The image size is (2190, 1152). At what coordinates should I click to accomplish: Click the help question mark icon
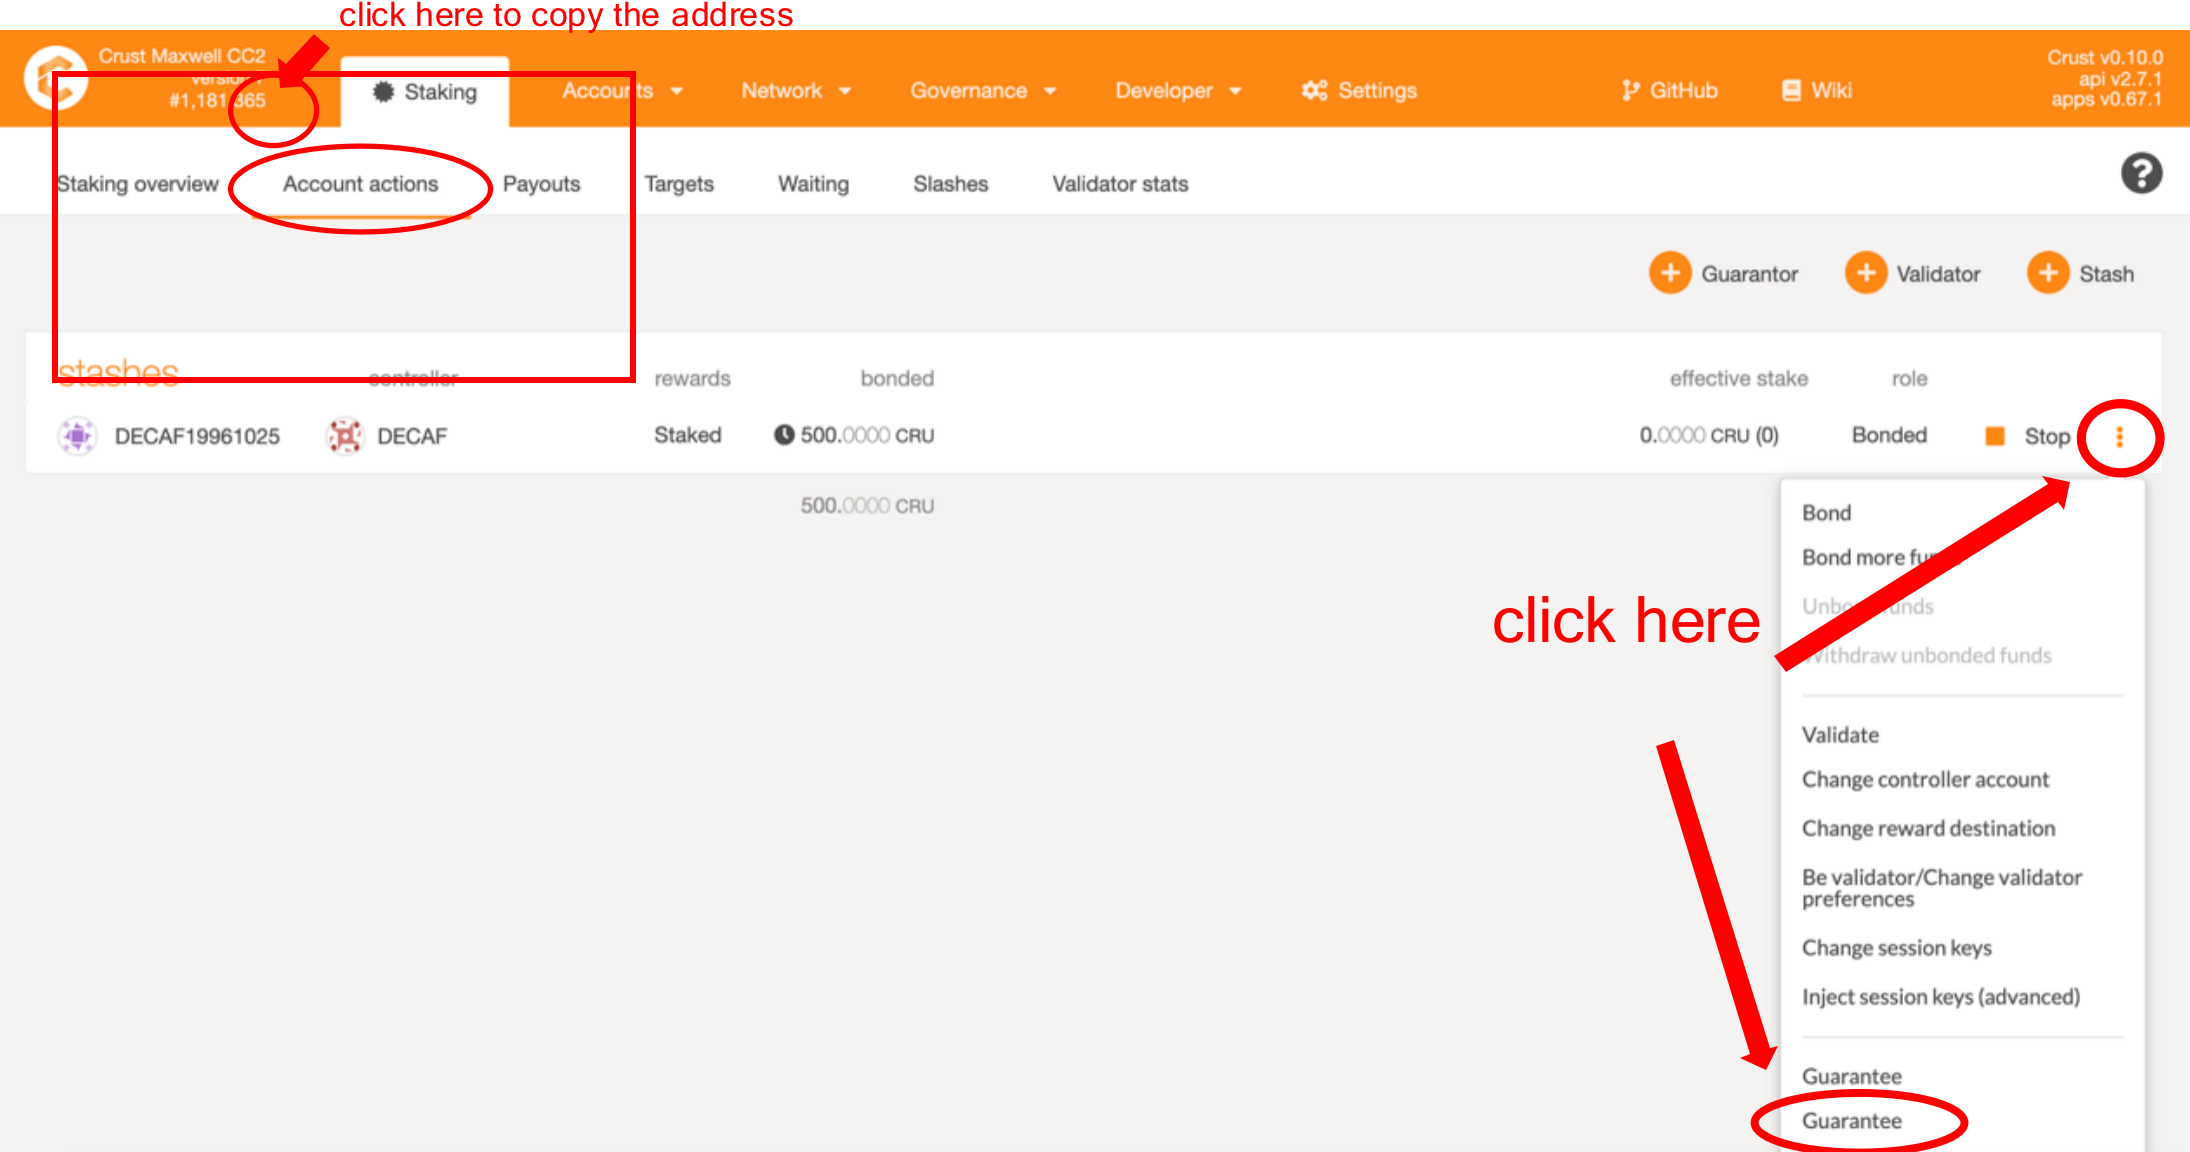(x=2141, y=173)
